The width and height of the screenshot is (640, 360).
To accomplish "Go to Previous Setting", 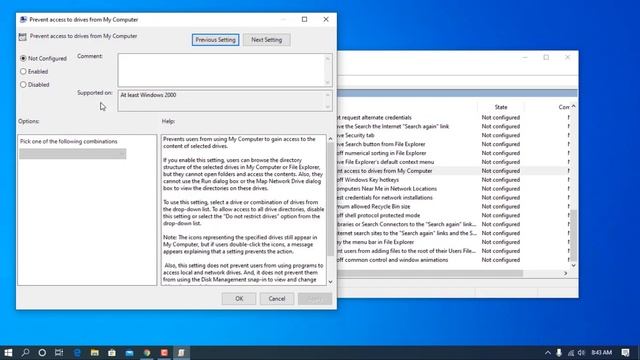I will click(x=216, y=40).
